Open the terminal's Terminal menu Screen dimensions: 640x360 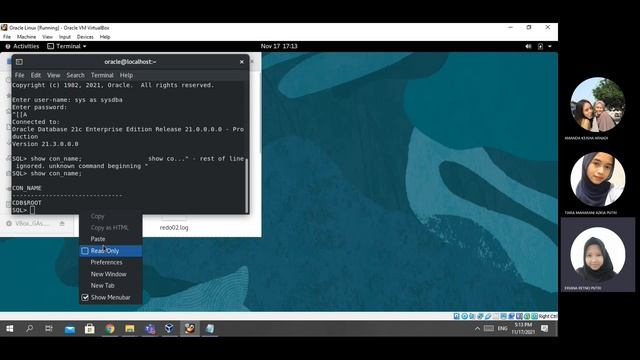pyautogui.click(x=102, y=75)
